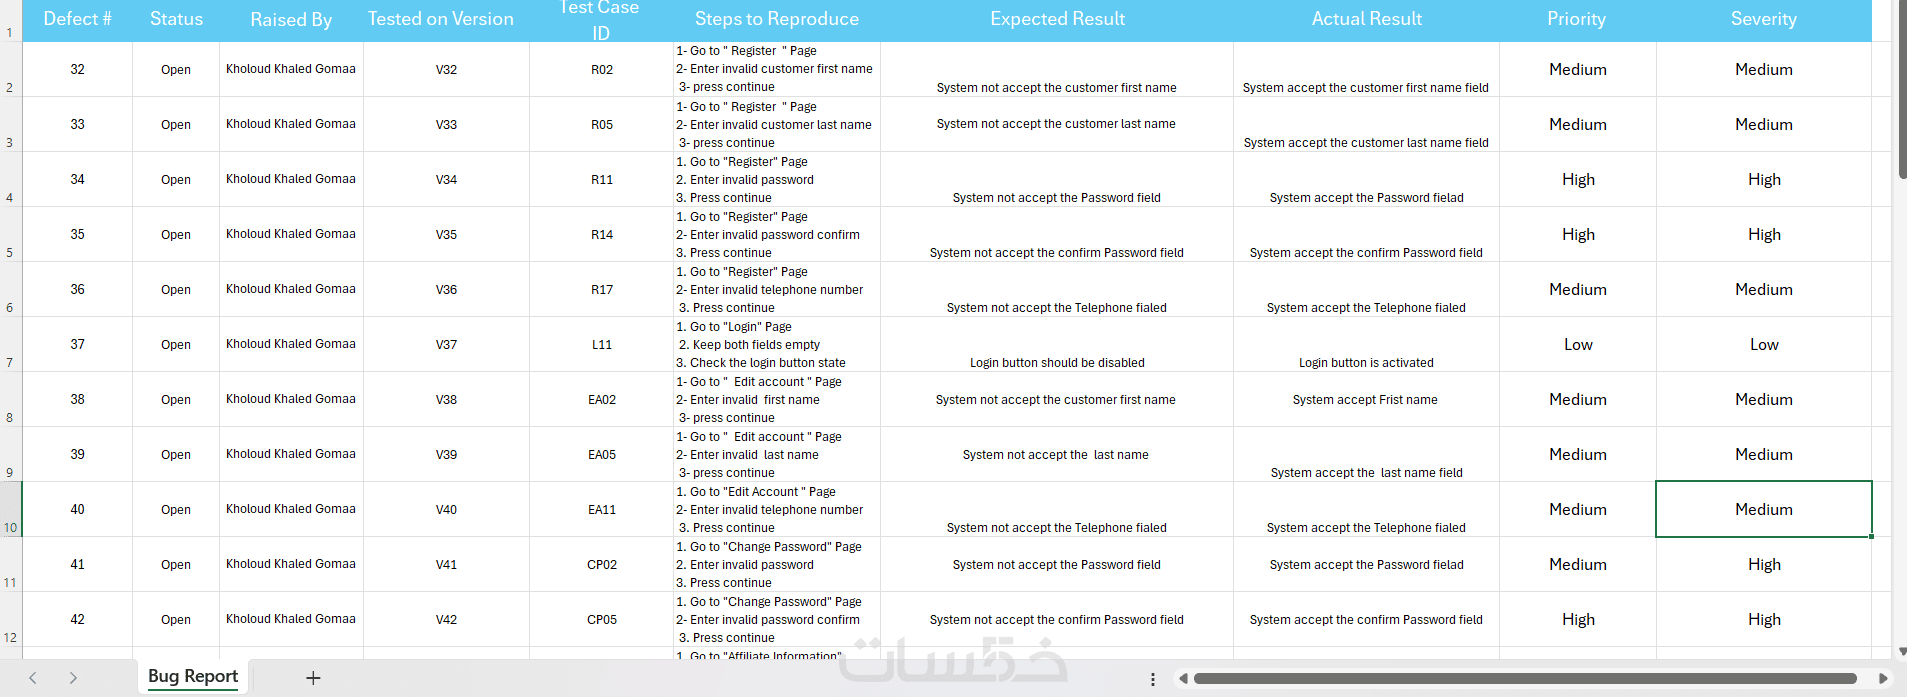Click the vertical scrollbar thumb
Screen dimensions: 1907x697
coord(1901,90)
